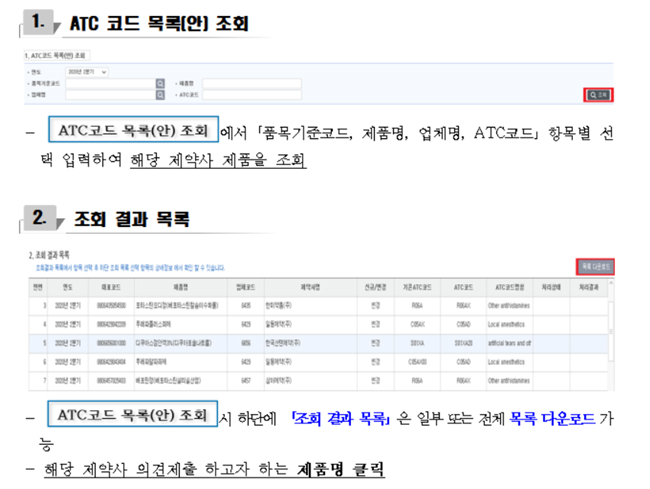
Task: Click the results table scroll-up arrow
Action: (x=611, y=283)
